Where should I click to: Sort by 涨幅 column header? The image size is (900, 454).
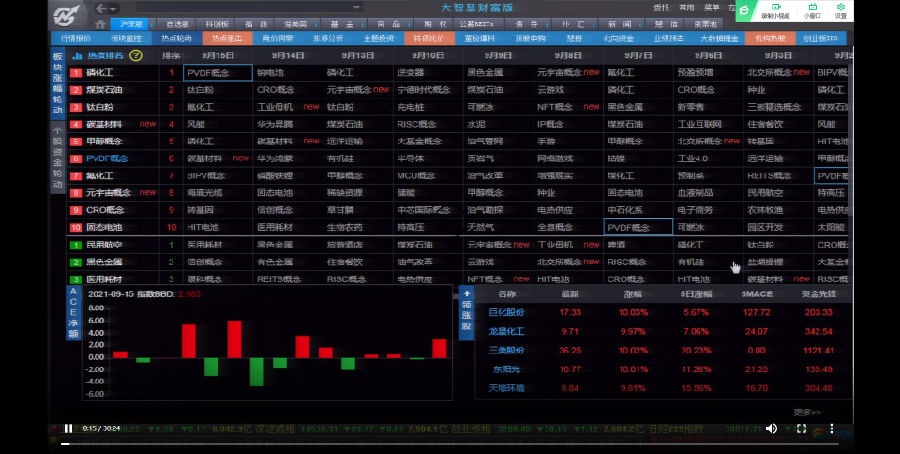pos(633,294)
